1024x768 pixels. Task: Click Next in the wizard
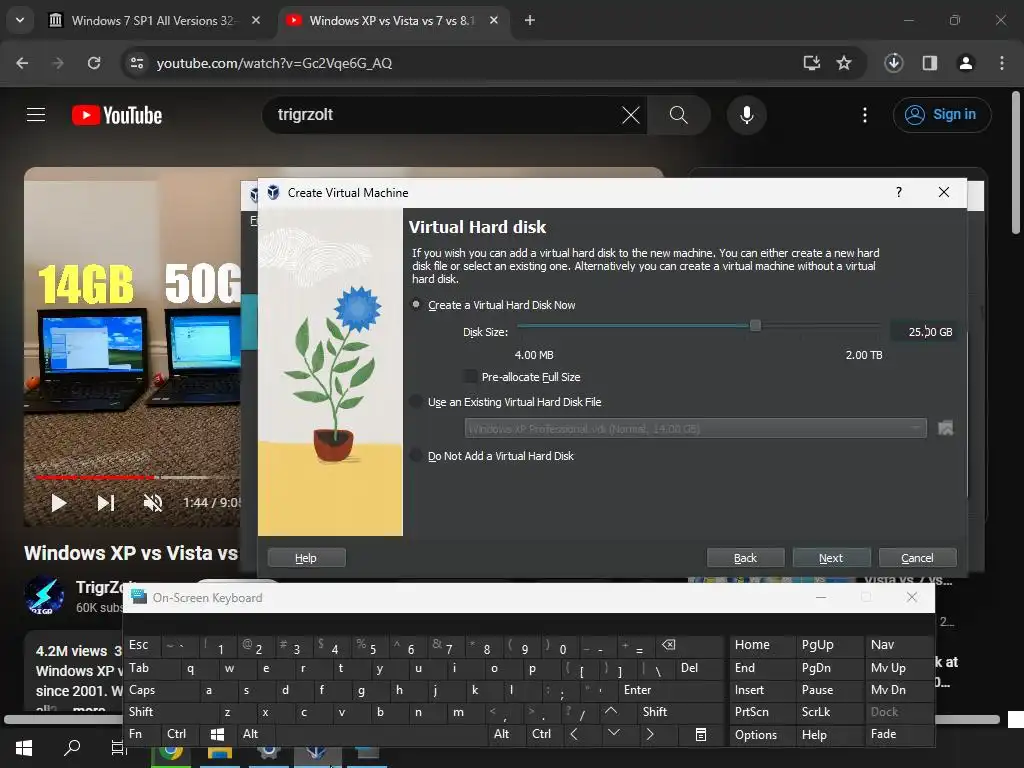[x=831, y=558]
